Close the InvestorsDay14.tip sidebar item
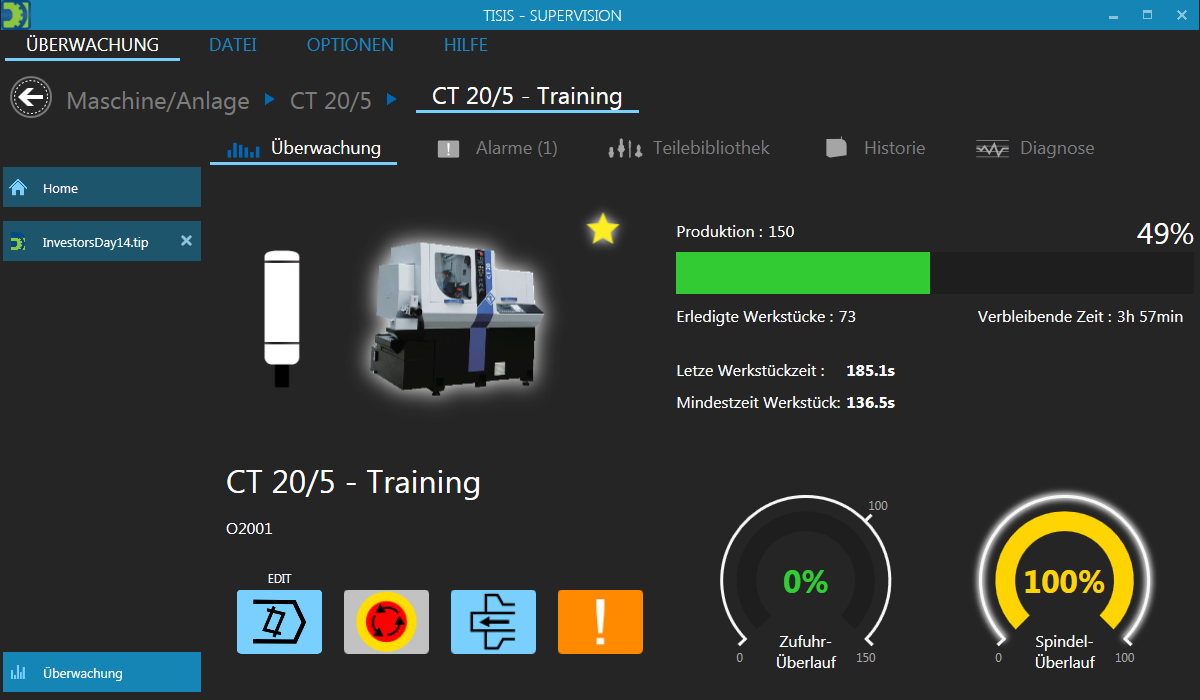 (x=185, y=241)
